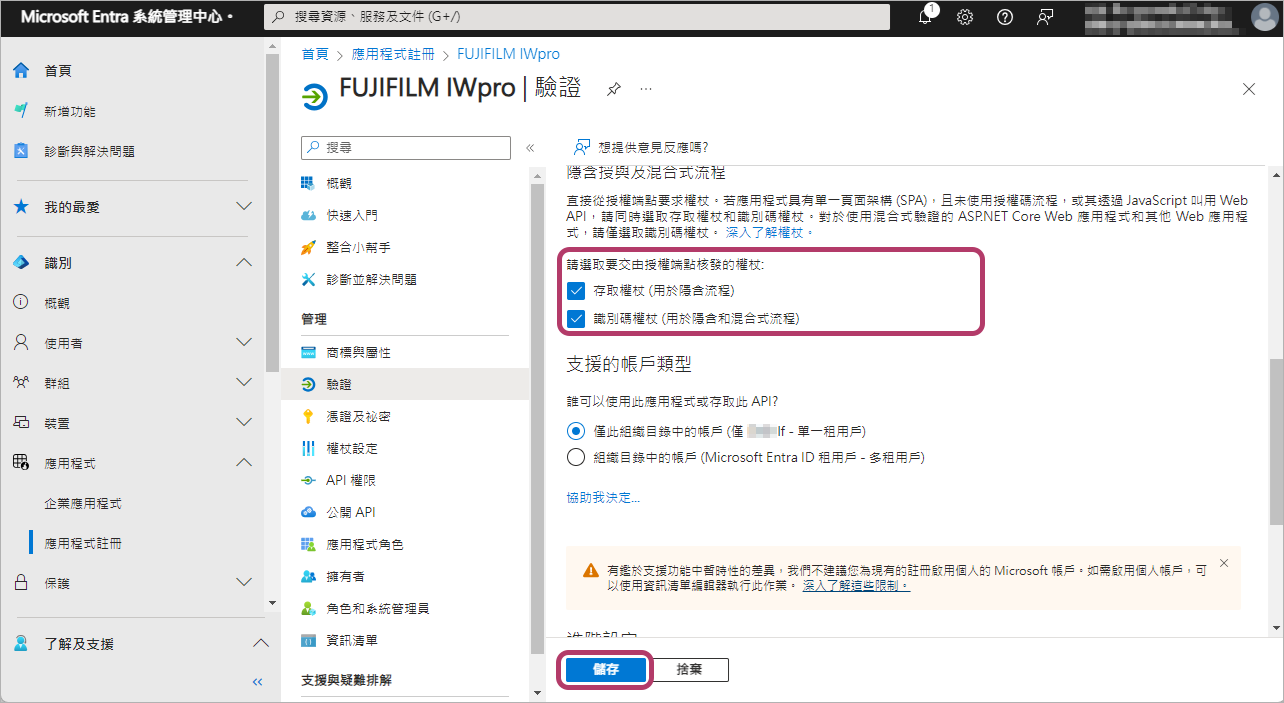The width and height of the screenshot is (1284, 703).
Task: Click the 應用程式 grid icon
Action: pos(21,463)
